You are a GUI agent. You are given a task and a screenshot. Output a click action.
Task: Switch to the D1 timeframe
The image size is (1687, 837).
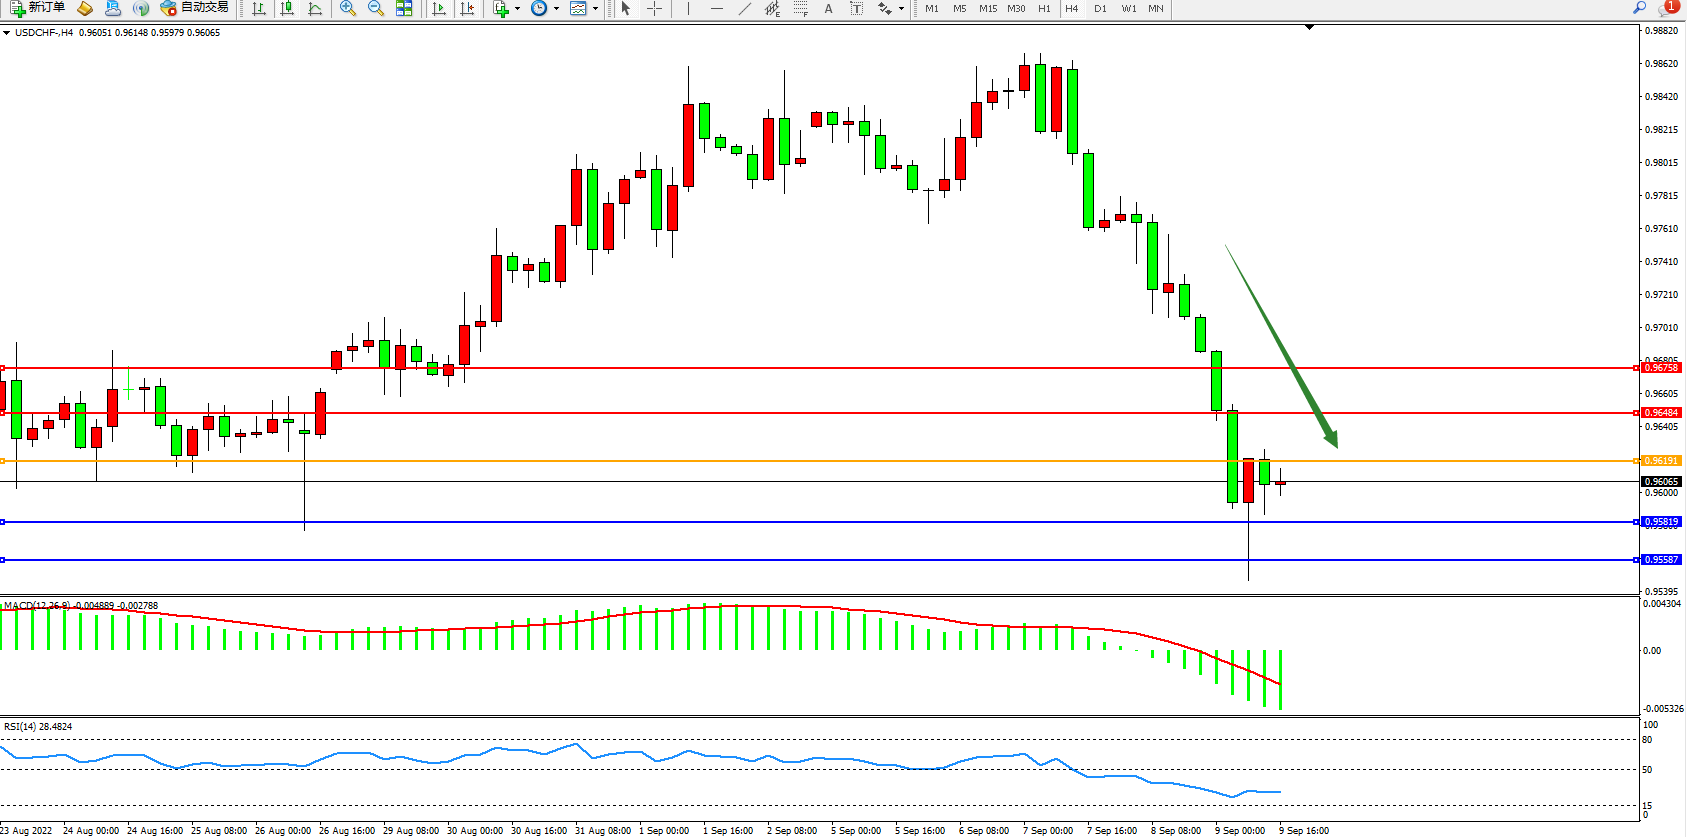1100,8
